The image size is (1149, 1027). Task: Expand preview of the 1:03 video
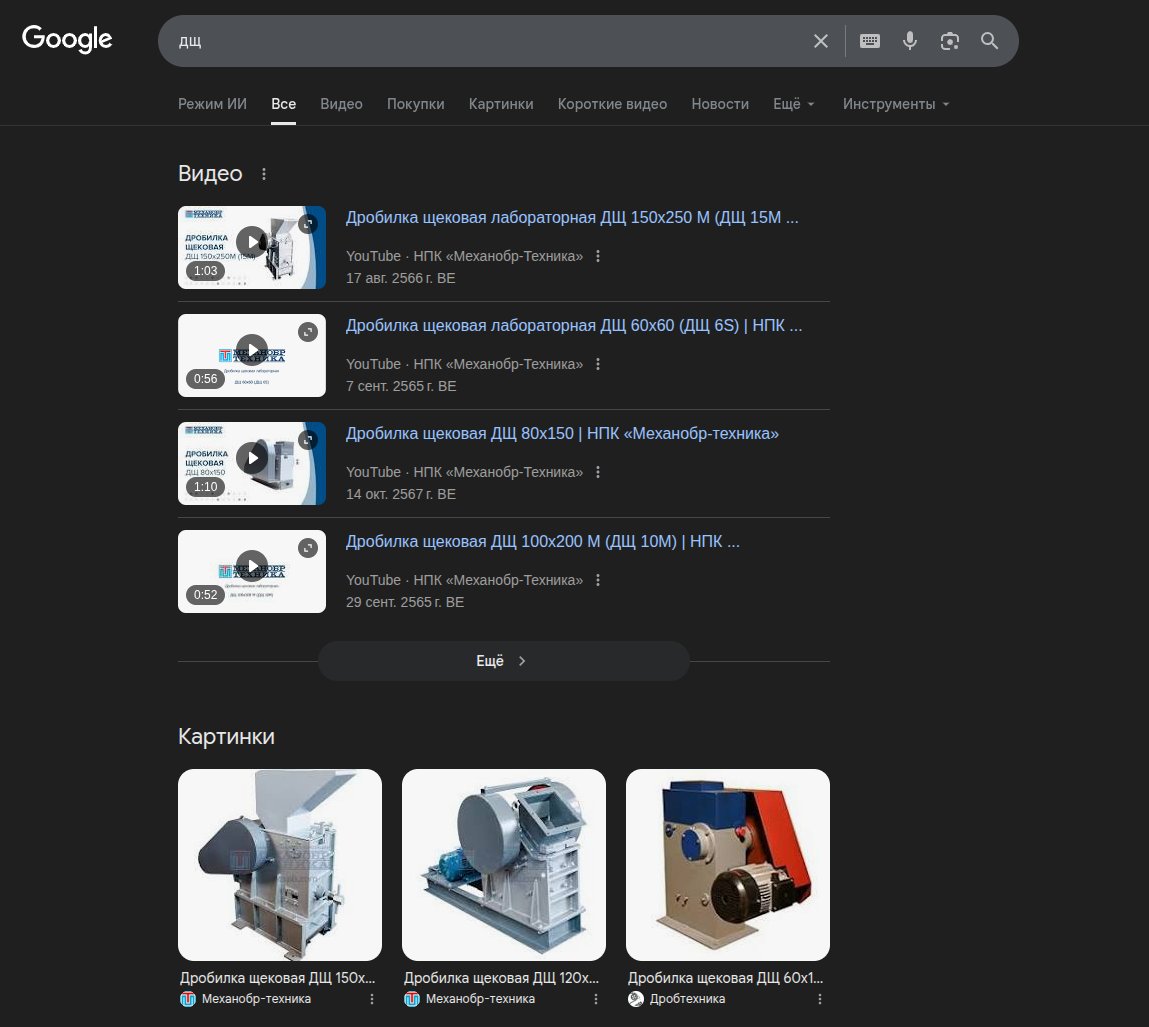(x=308, y=223)
